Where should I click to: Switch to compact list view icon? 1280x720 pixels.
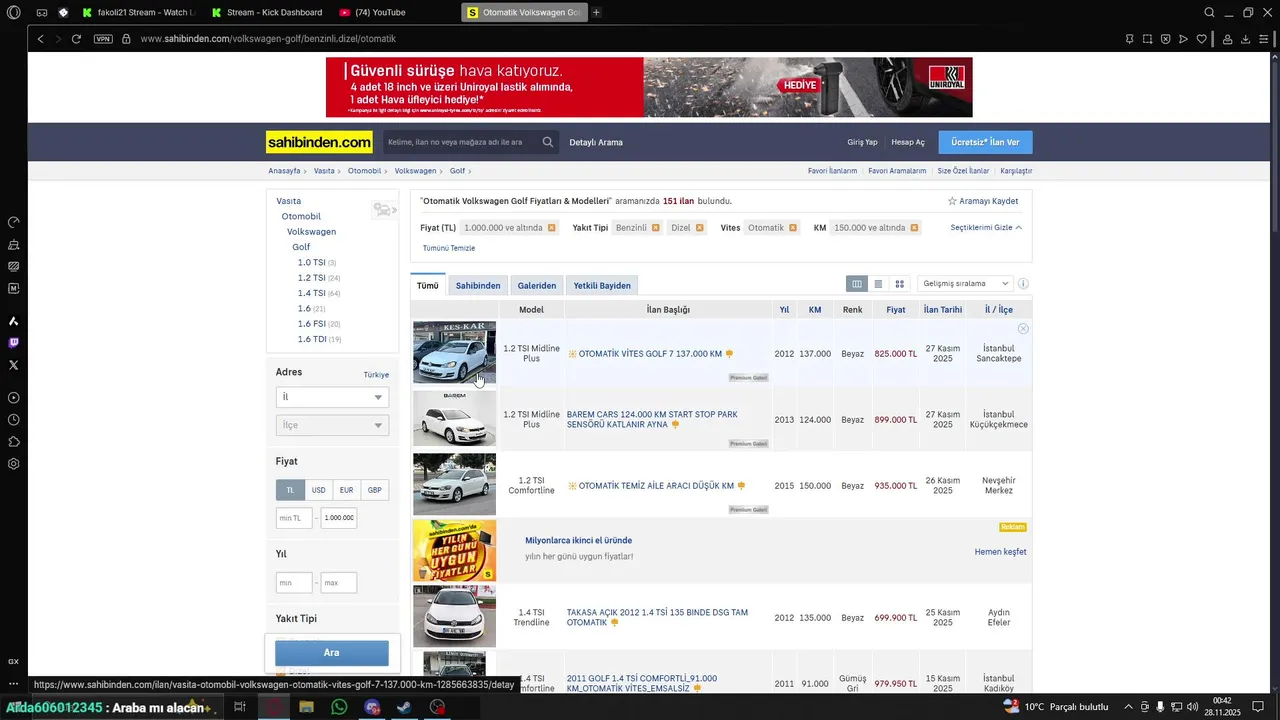click(x=878, y=284)
